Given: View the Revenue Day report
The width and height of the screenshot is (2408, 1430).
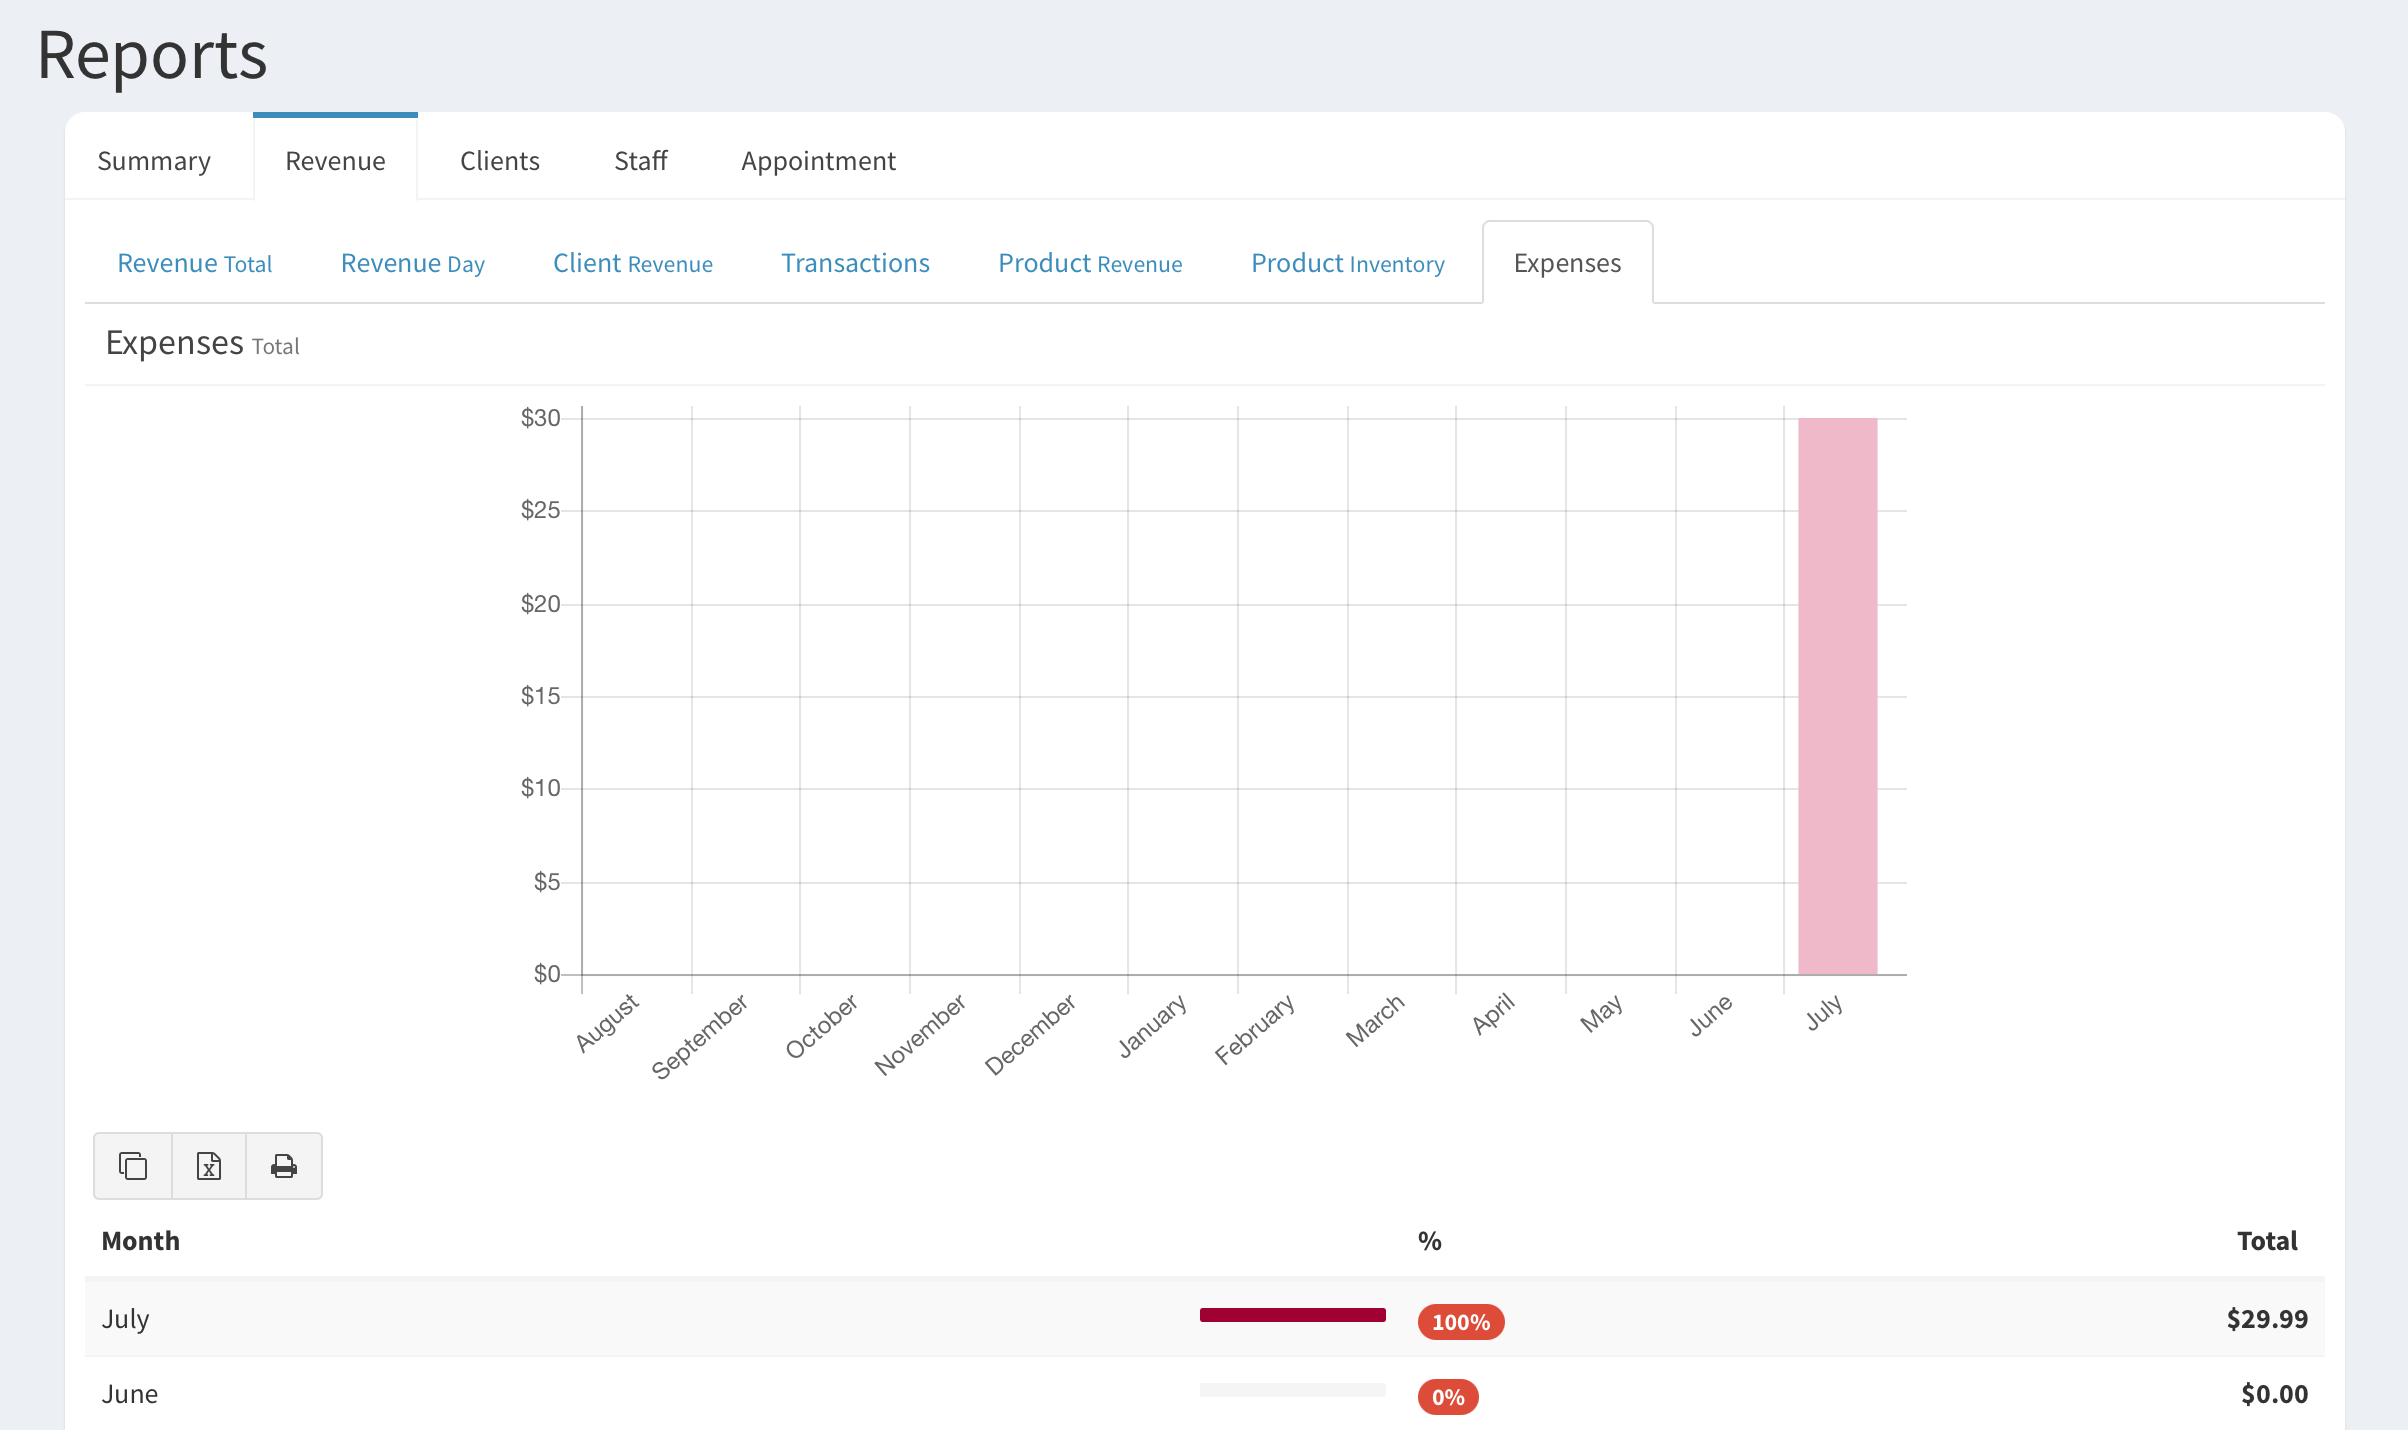Looking at the screenshot, I should [x=412, y=263].
